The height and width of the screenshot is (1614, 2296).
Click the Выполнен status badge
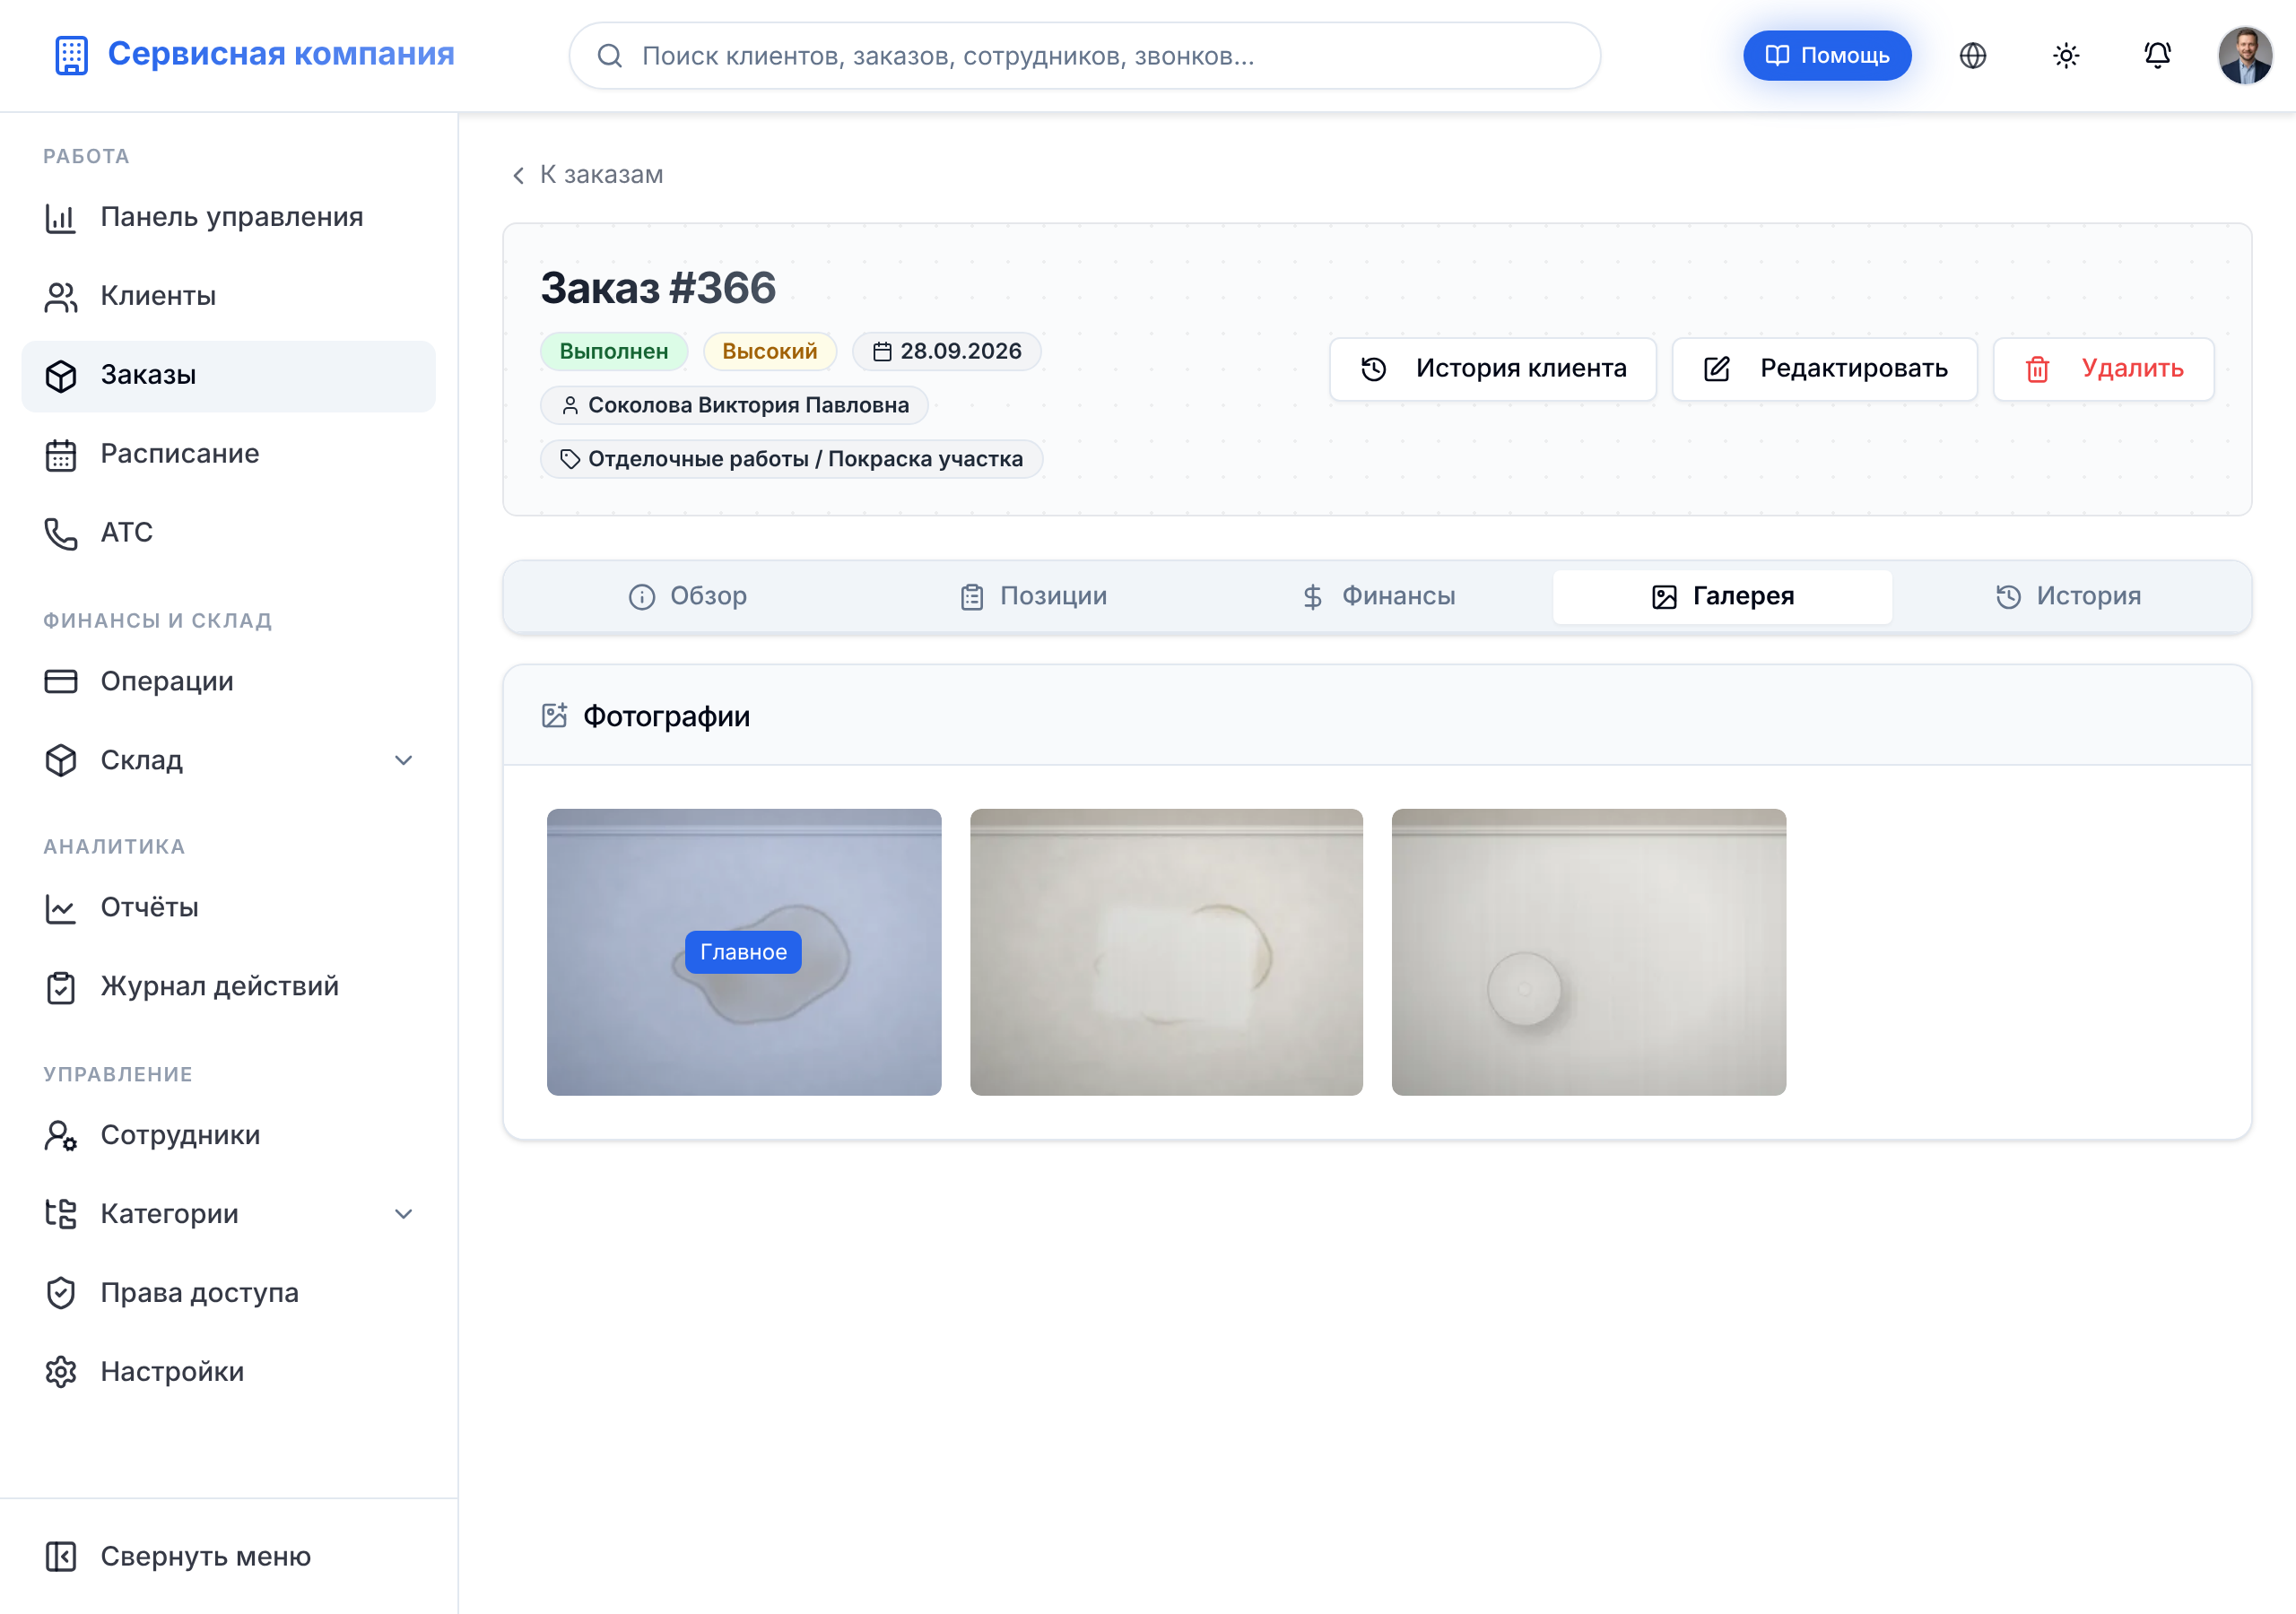pos(613,352)
